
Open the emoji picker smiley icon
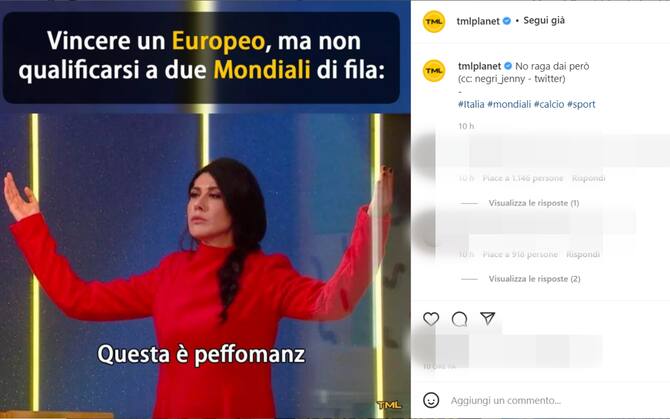[x=431, y=400]
